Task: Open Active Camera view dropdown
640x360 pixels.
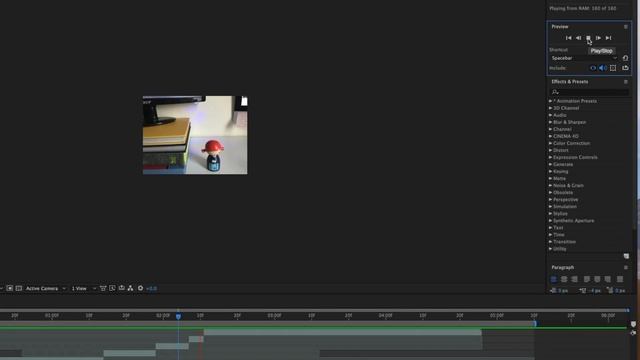Action: (x=45, y=289)
